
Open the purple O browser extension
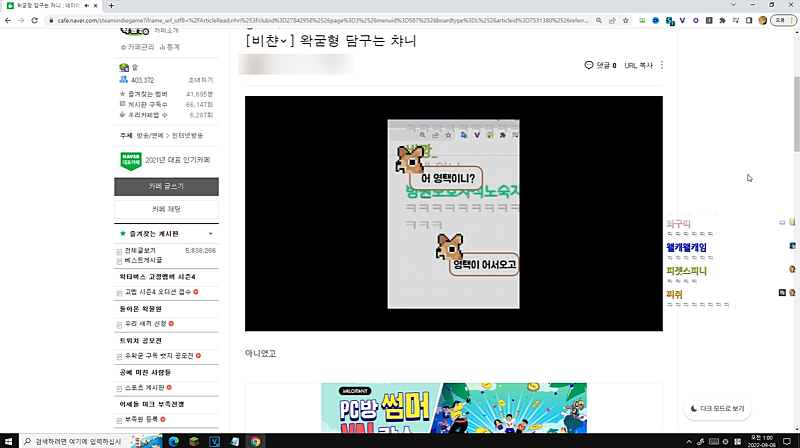(695, 20)
